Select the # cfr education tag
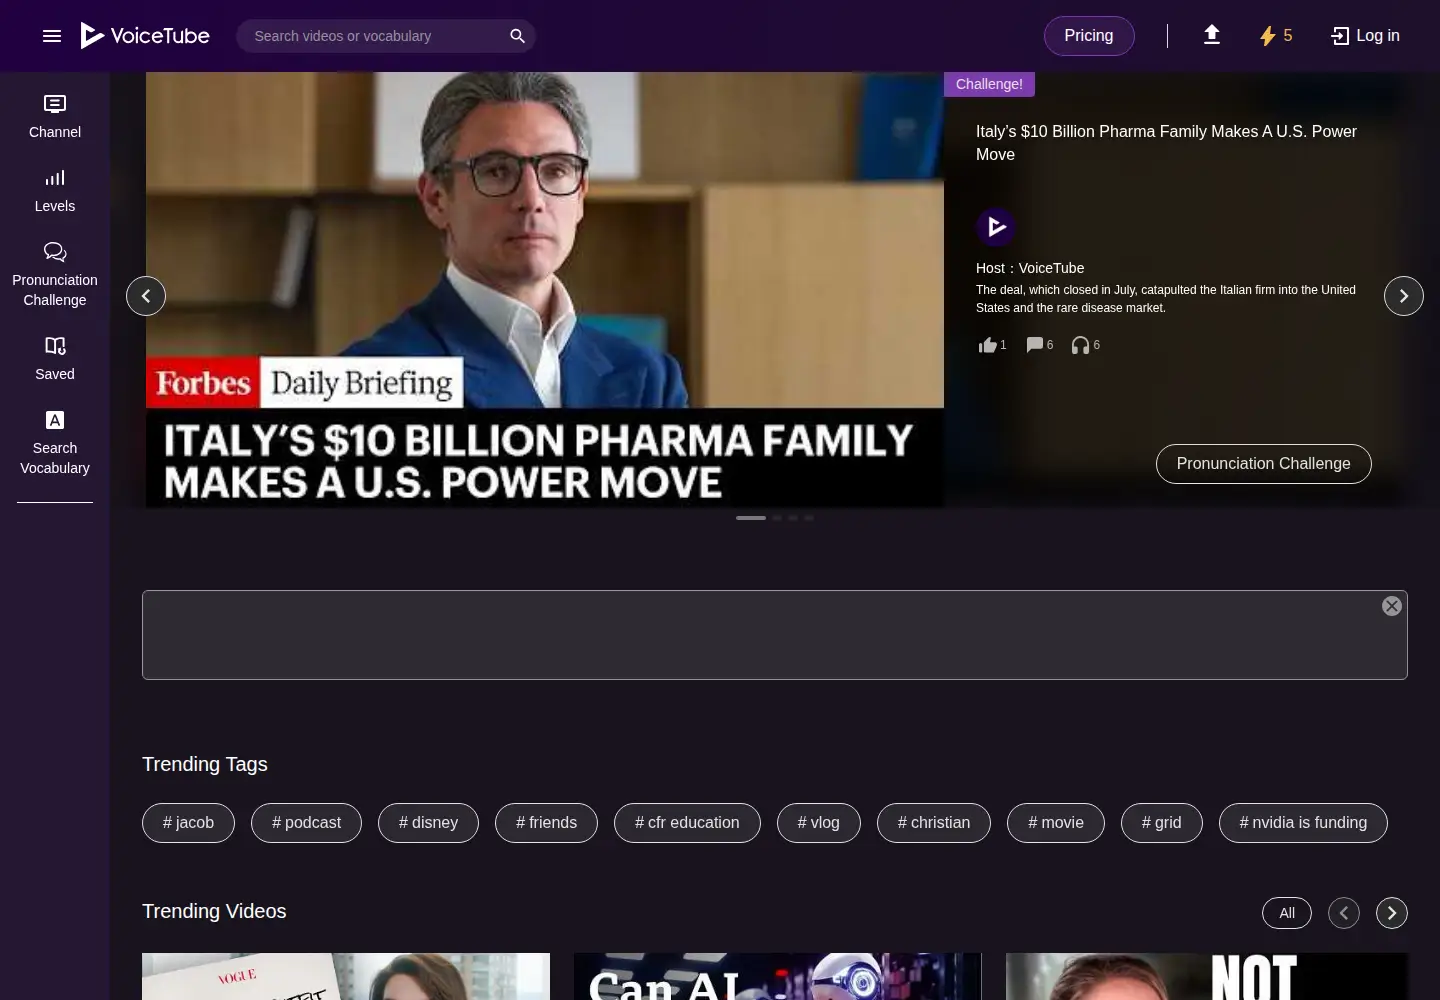Viewport: 1440px width, 1000px height. (x=687, y=823)
